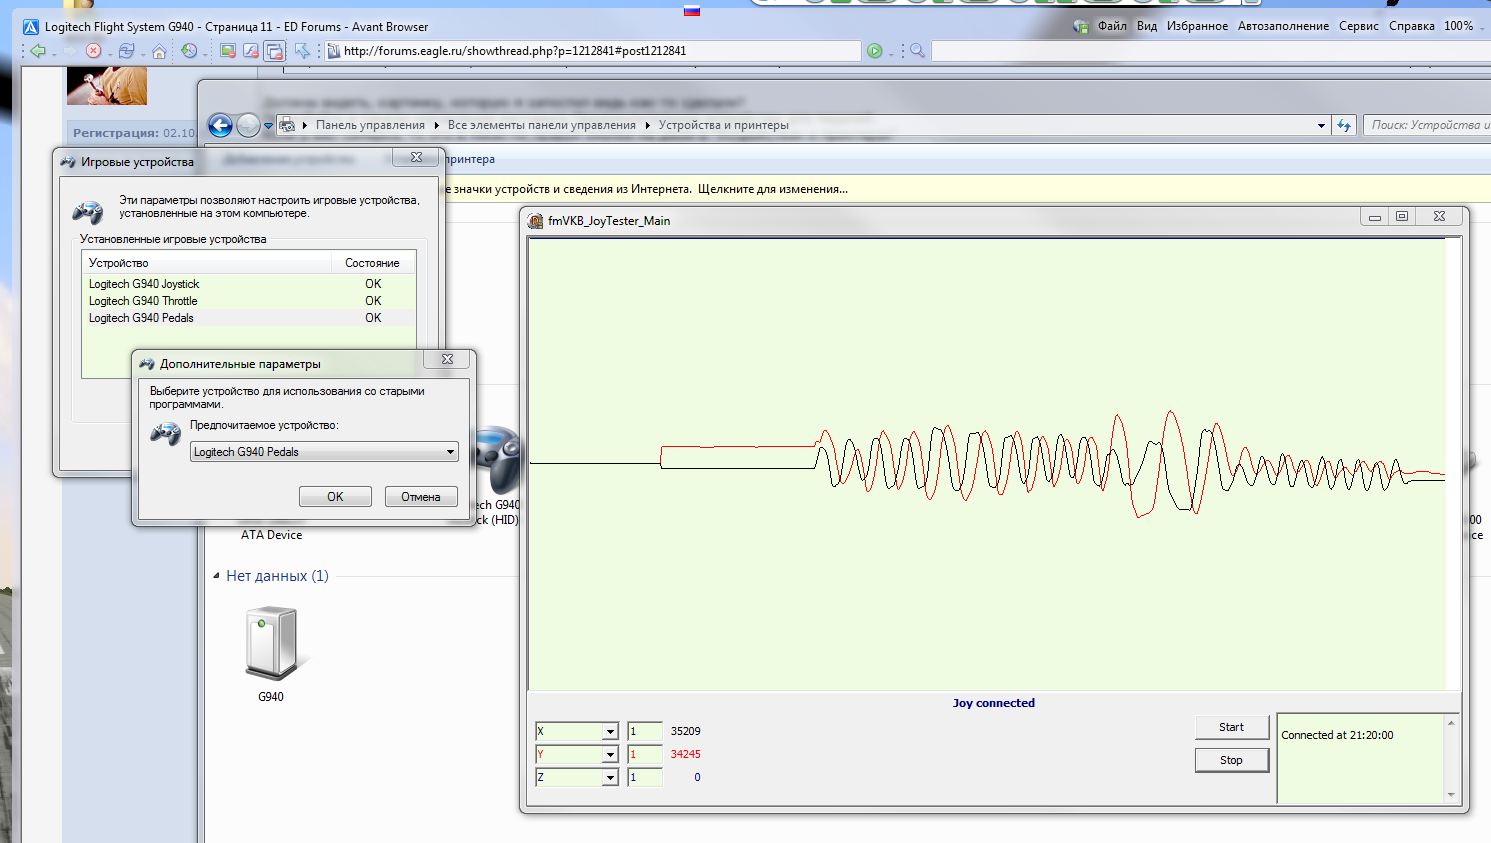Go to the browser home page icon
This screenshot has width=1491, height=843.
(x=159, y=51)
